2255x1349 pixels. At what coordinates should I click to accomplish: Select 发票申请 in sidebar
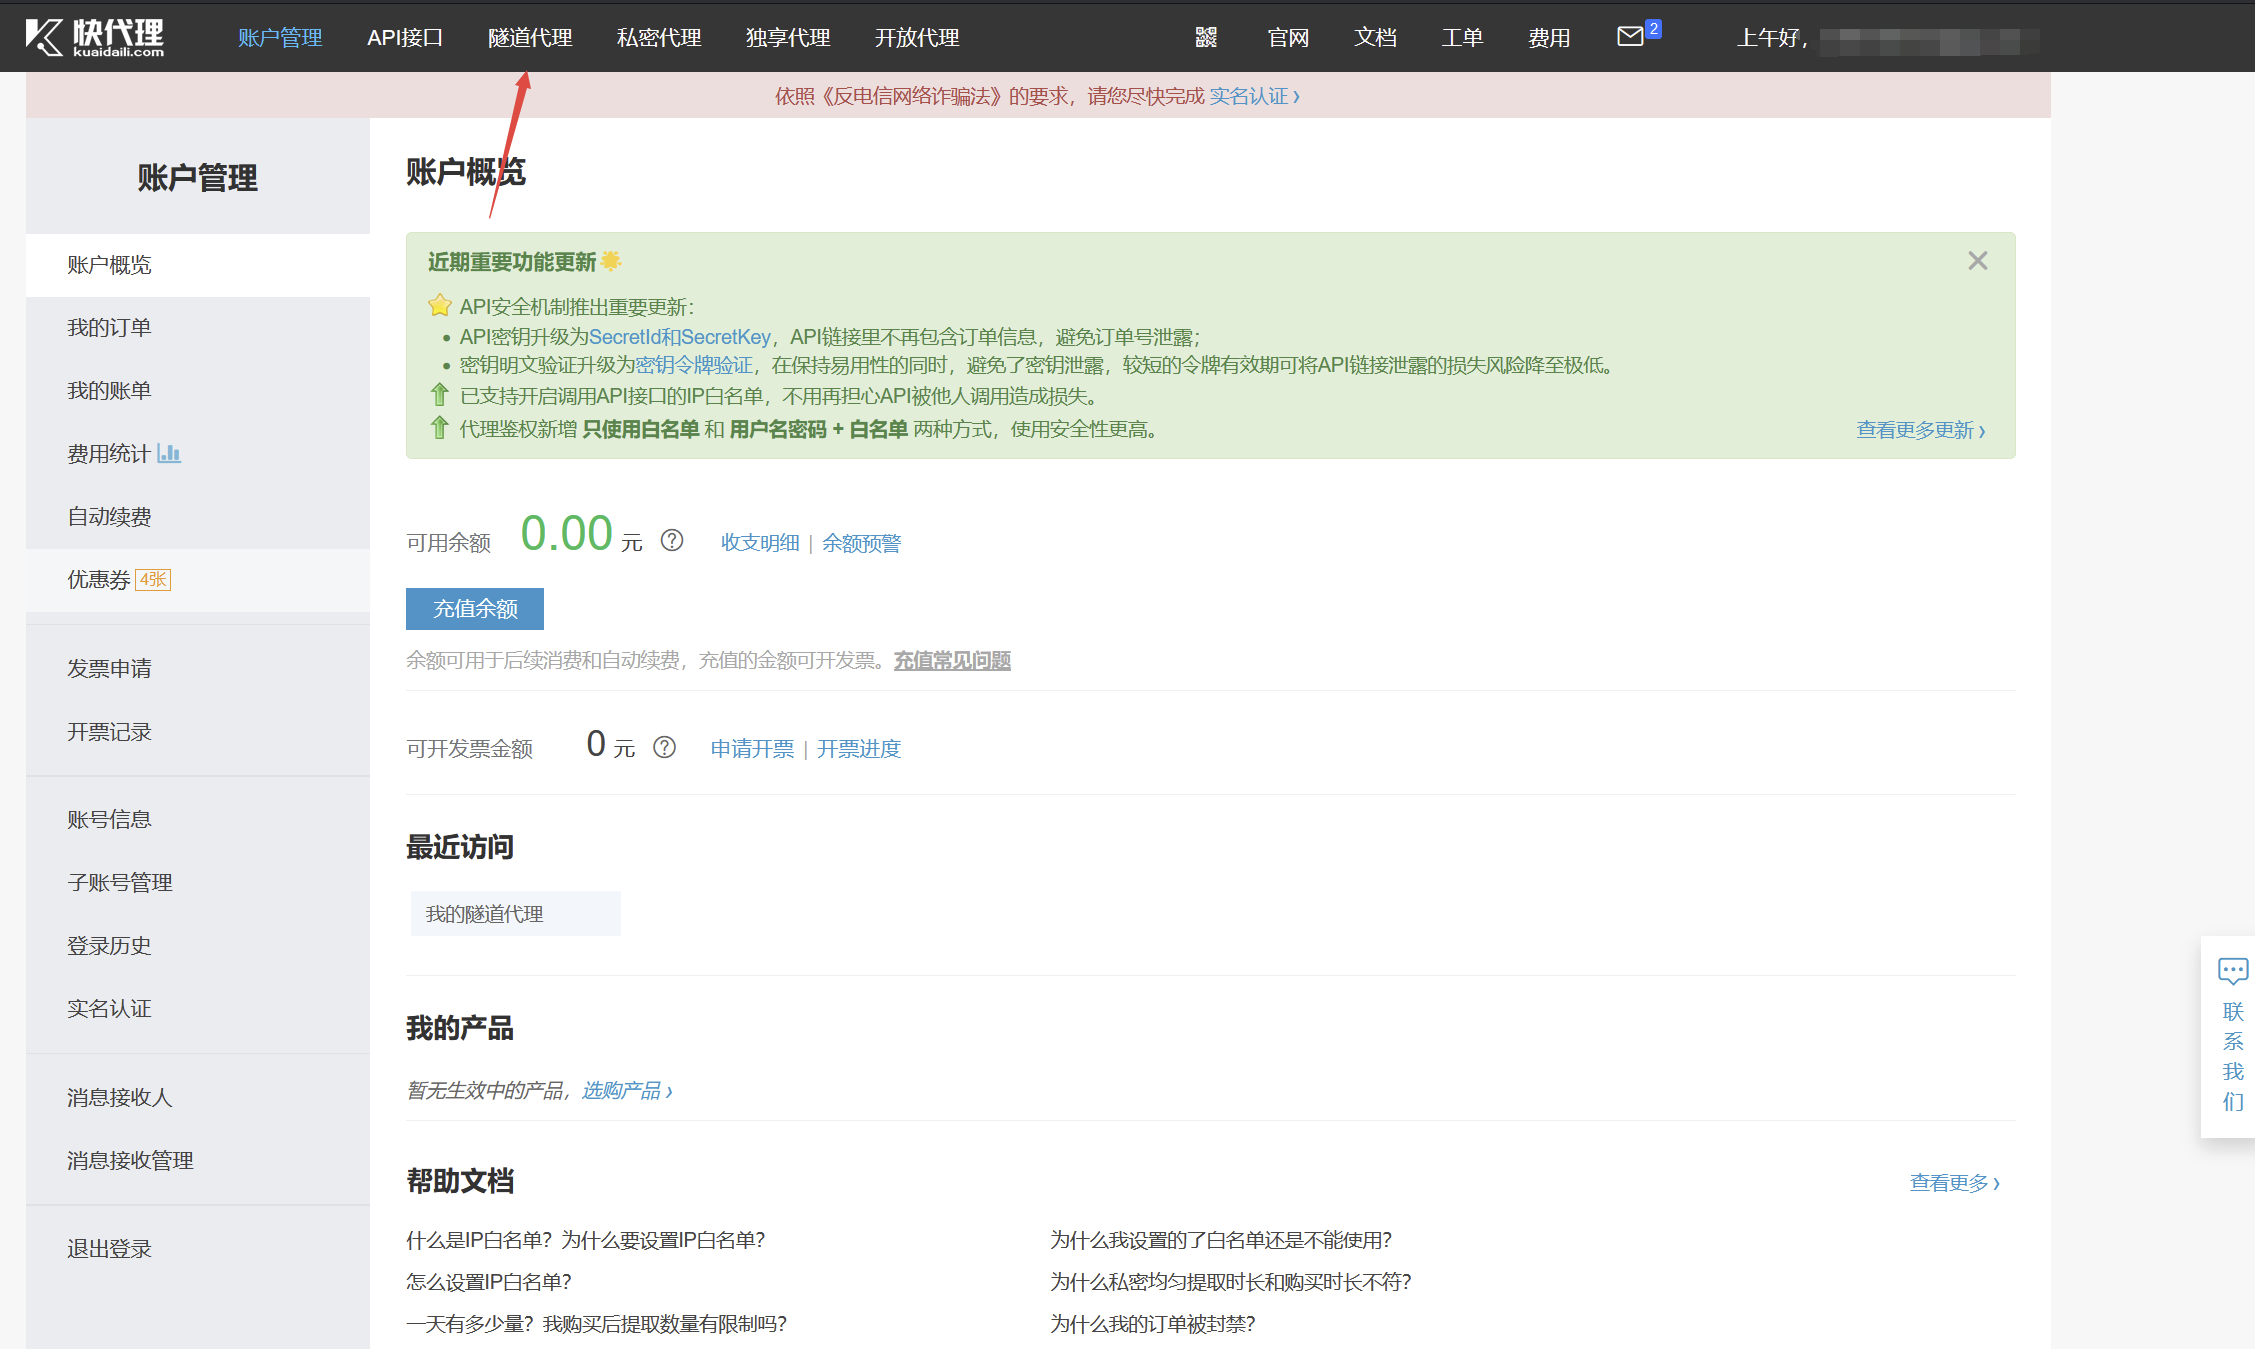pos(198,669)
